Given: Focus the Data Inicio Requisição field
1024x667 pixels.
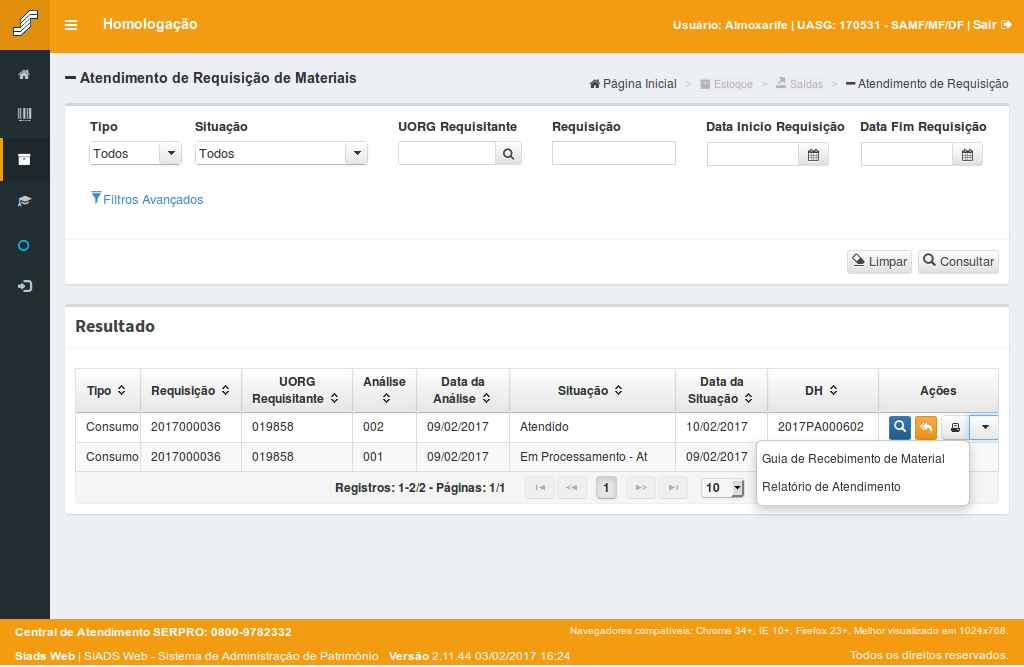Looking at the screenshot, I should pos(753,155).
